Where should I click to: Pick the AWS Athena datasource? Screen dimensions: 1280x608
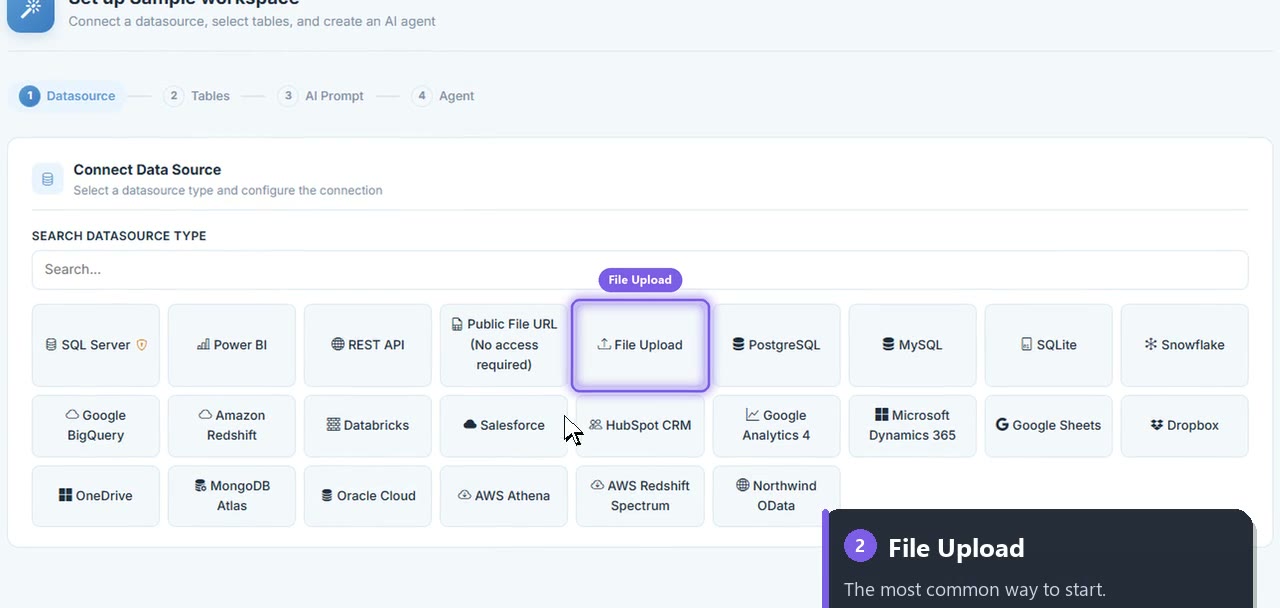(x=504, y=495)
